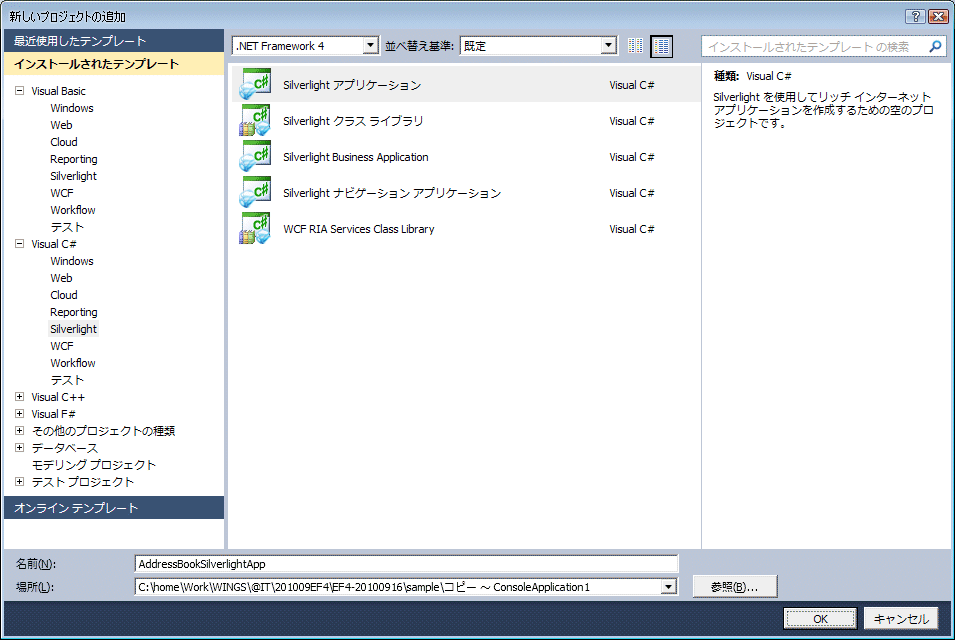The height and width of the screenshot is (640, 955).
Task: Select the Visual C++ node label
Action: click(x=58, y=396)
